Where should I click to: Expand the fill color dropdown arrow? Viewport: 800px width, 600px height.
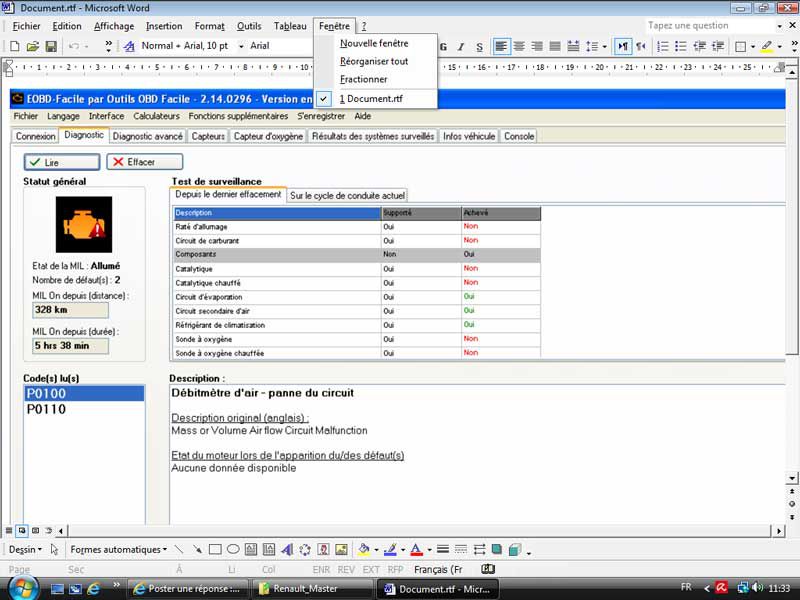(377, 549)
